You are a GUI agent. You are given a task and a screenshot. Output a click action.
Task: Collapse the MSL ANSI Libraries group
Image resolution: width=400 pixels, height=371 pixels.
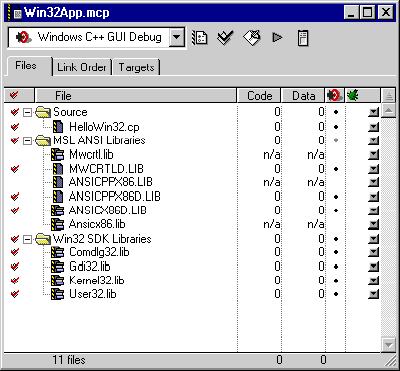pos(28,141)
